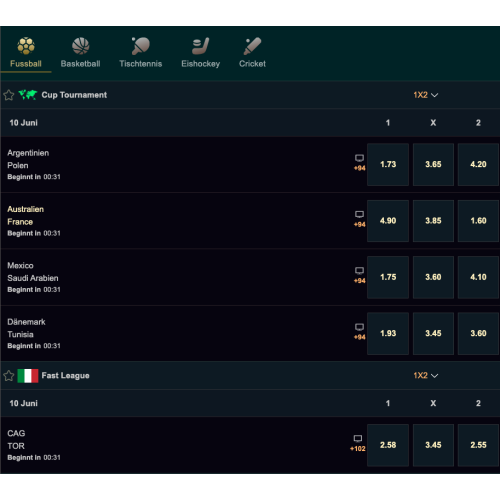500x500 pixels.
Task: Bet on Argentinien win at 1.73
Action: (x=388, y=164)
